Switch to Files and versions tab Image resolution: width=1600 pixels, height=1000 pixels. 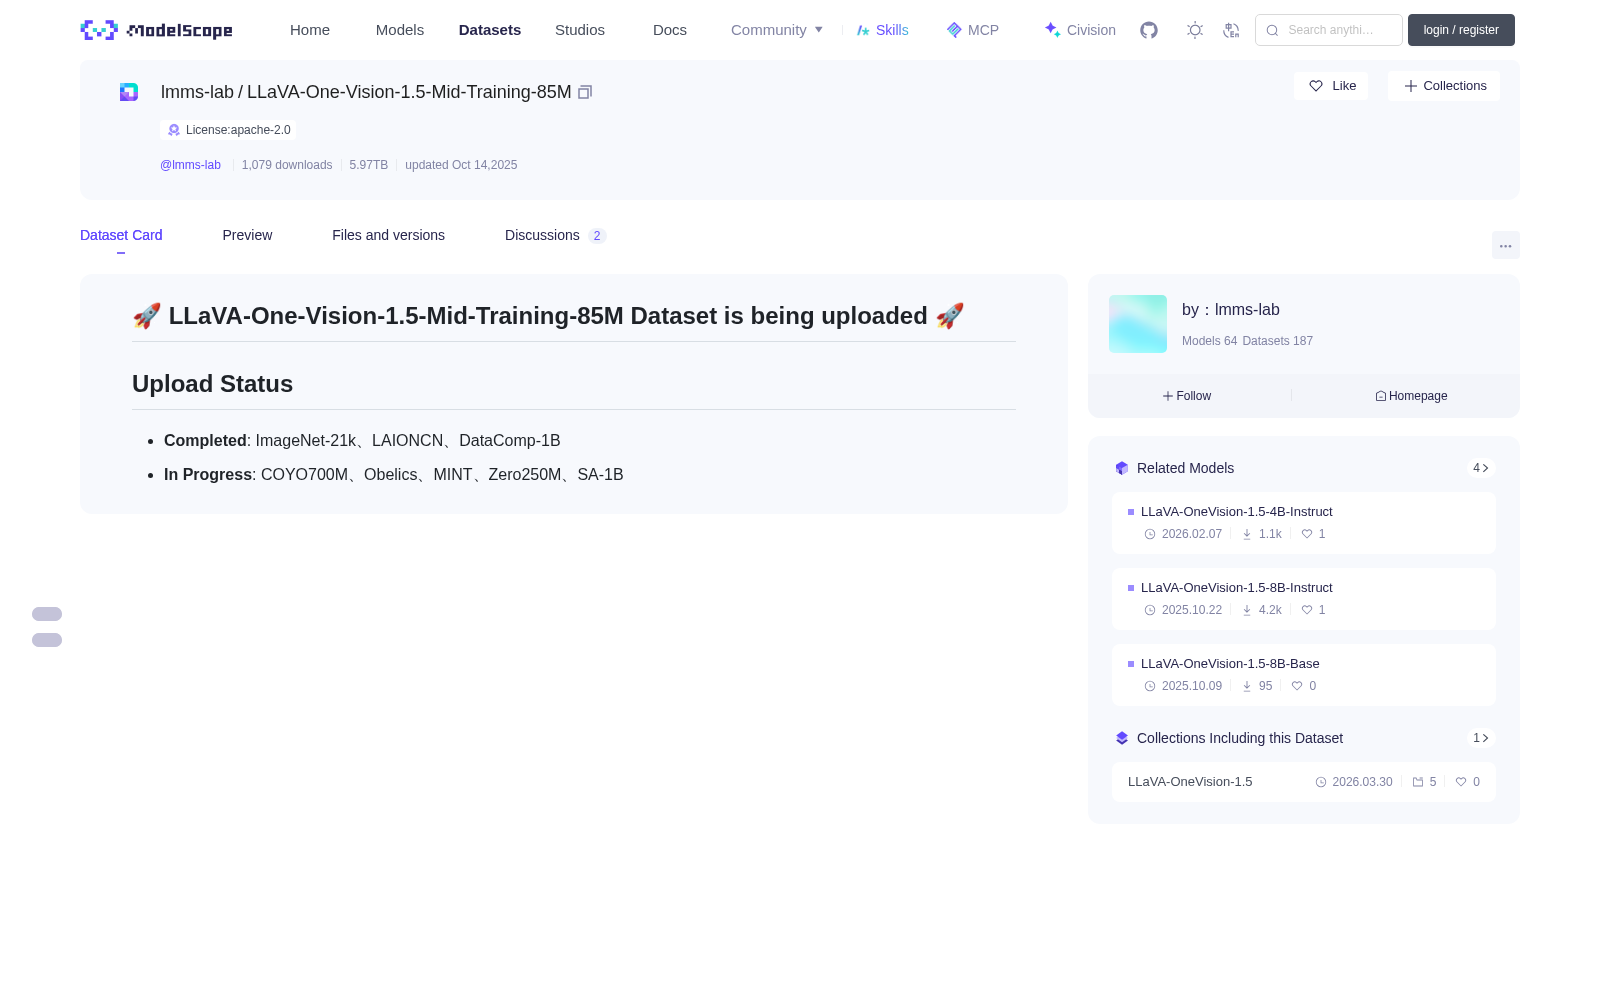coord(388,235)
